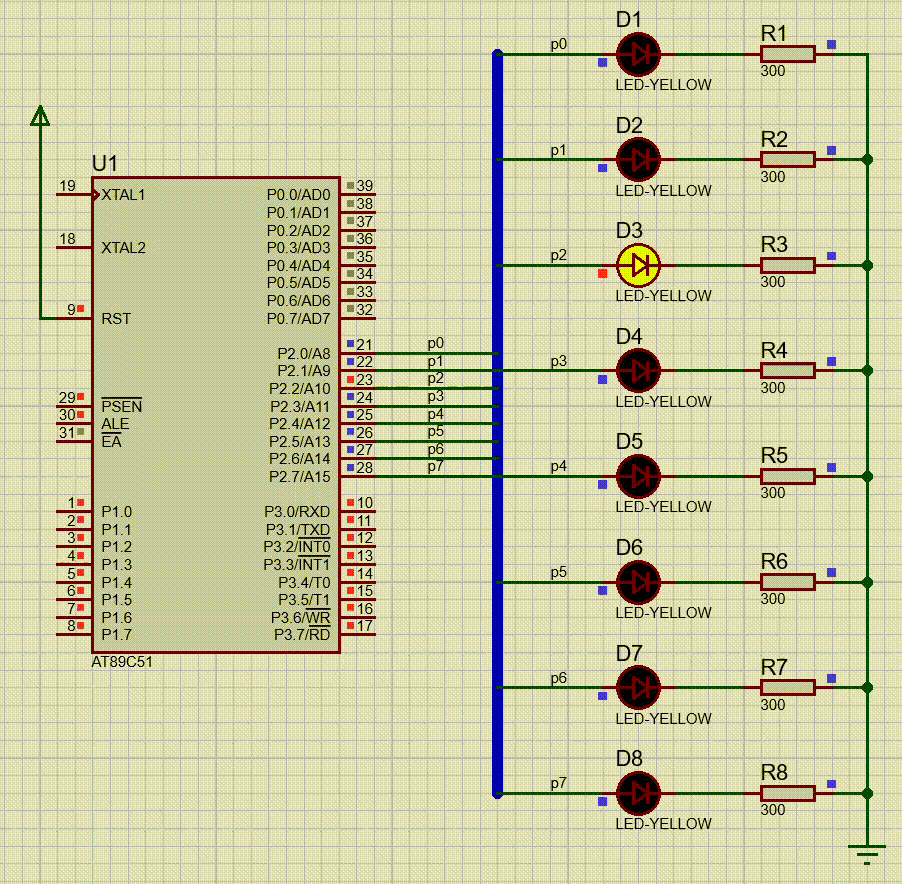Viewport: 902px width, 884px height.
Task: Click the P2.2/A10 pin label
Action: tap(300, 389)
